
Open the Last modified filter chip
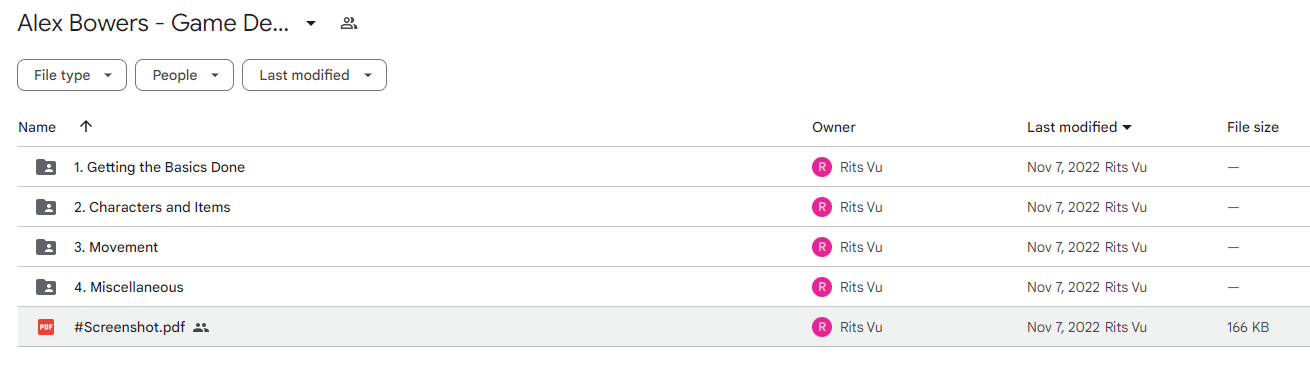click(314, 75)
